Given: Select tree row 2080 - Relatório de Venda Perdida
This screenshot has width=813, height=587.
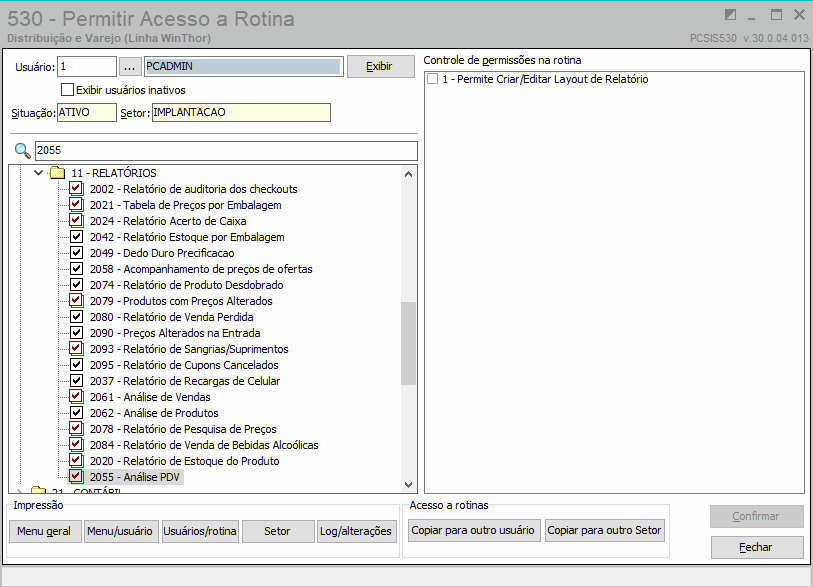Looking at the screenshot, I should pyautogui.click(x=172, y=317).
